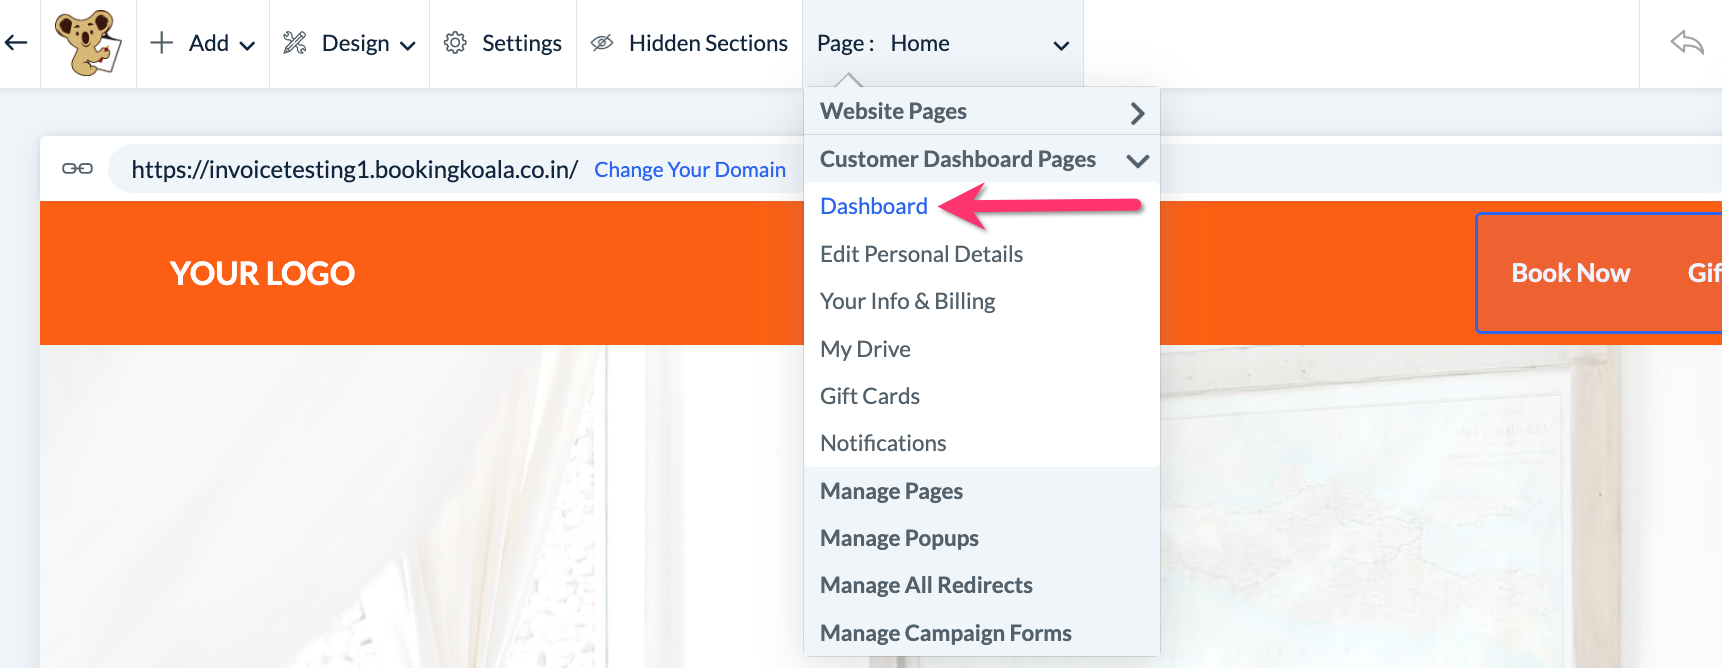Screen dimensions: 1722x668
Task: Click the plus icon beside Add
Action: coord(161,42)
